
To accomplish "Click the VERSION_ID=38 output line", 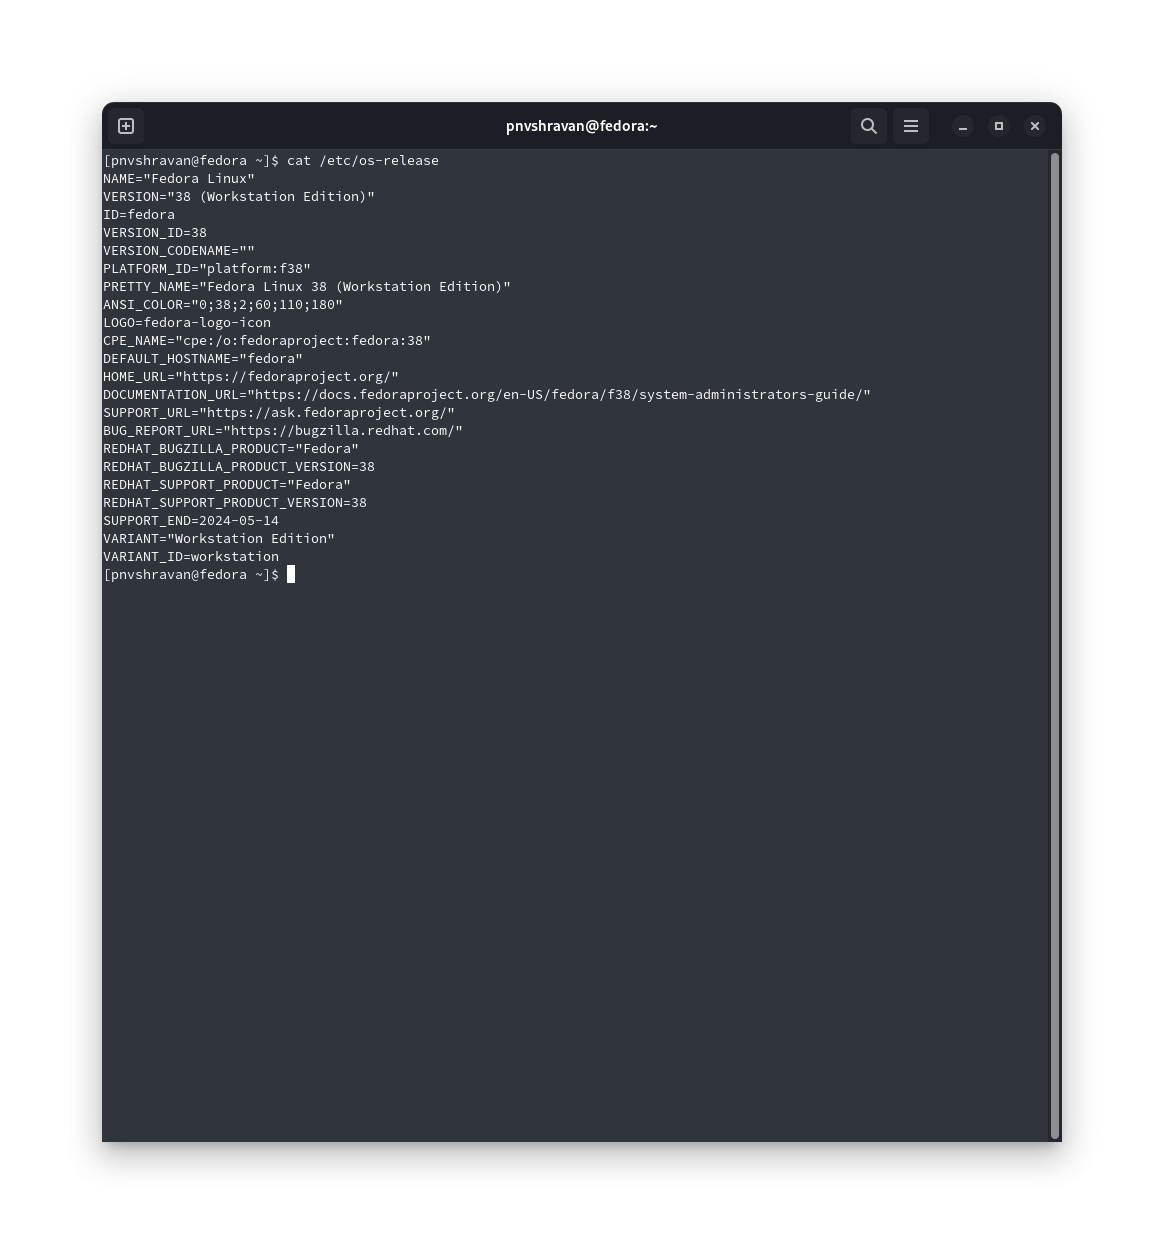I will coord(155,232).
